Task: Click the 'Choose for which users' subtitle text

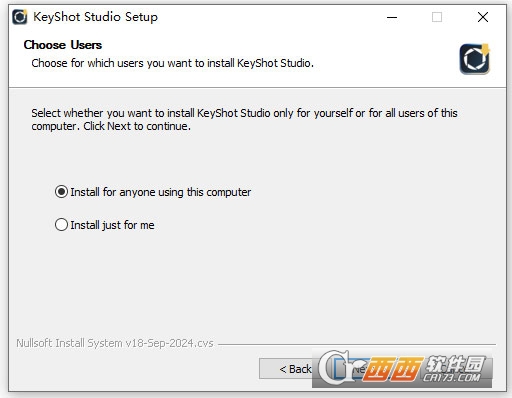Action: [172, 63]
